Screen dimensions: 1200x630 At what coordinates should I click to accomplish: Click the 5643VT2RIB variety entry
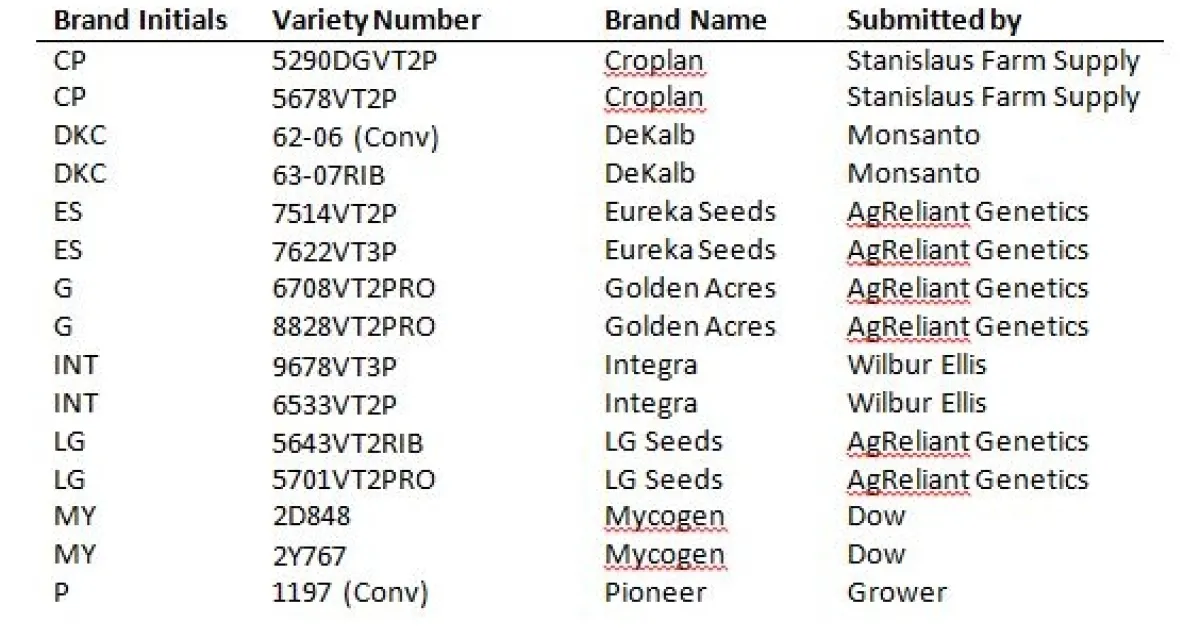click(x=347, y=441)
